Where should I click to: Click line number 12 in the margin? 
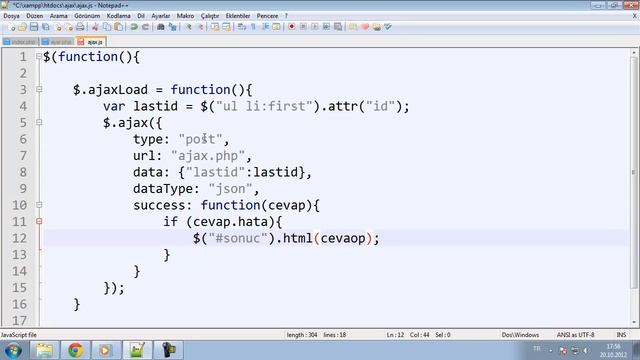click(19, 238)
